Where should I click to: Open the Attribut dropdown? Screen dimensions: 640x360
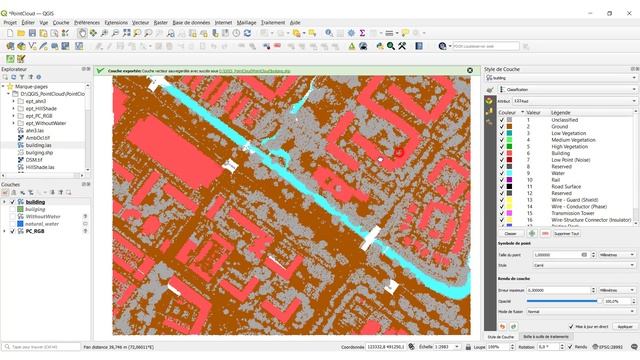pos(574,101)
